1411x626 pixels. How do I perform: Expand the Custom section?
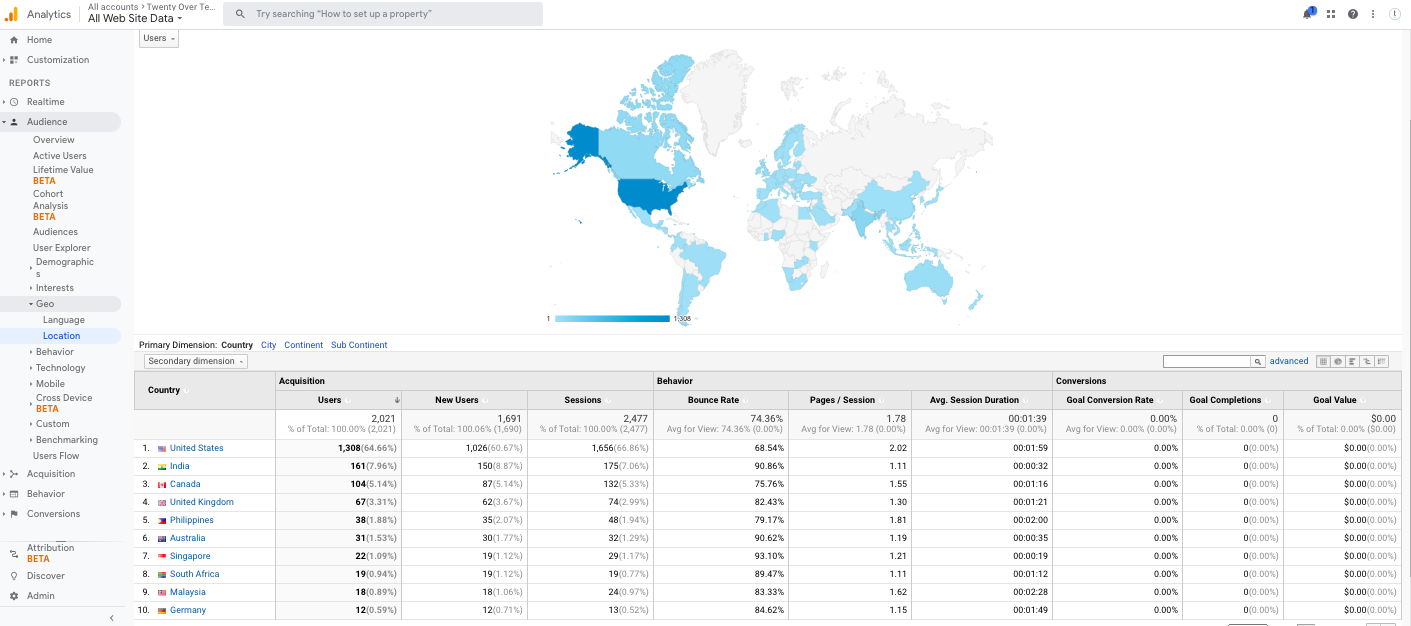coord(52,424)
